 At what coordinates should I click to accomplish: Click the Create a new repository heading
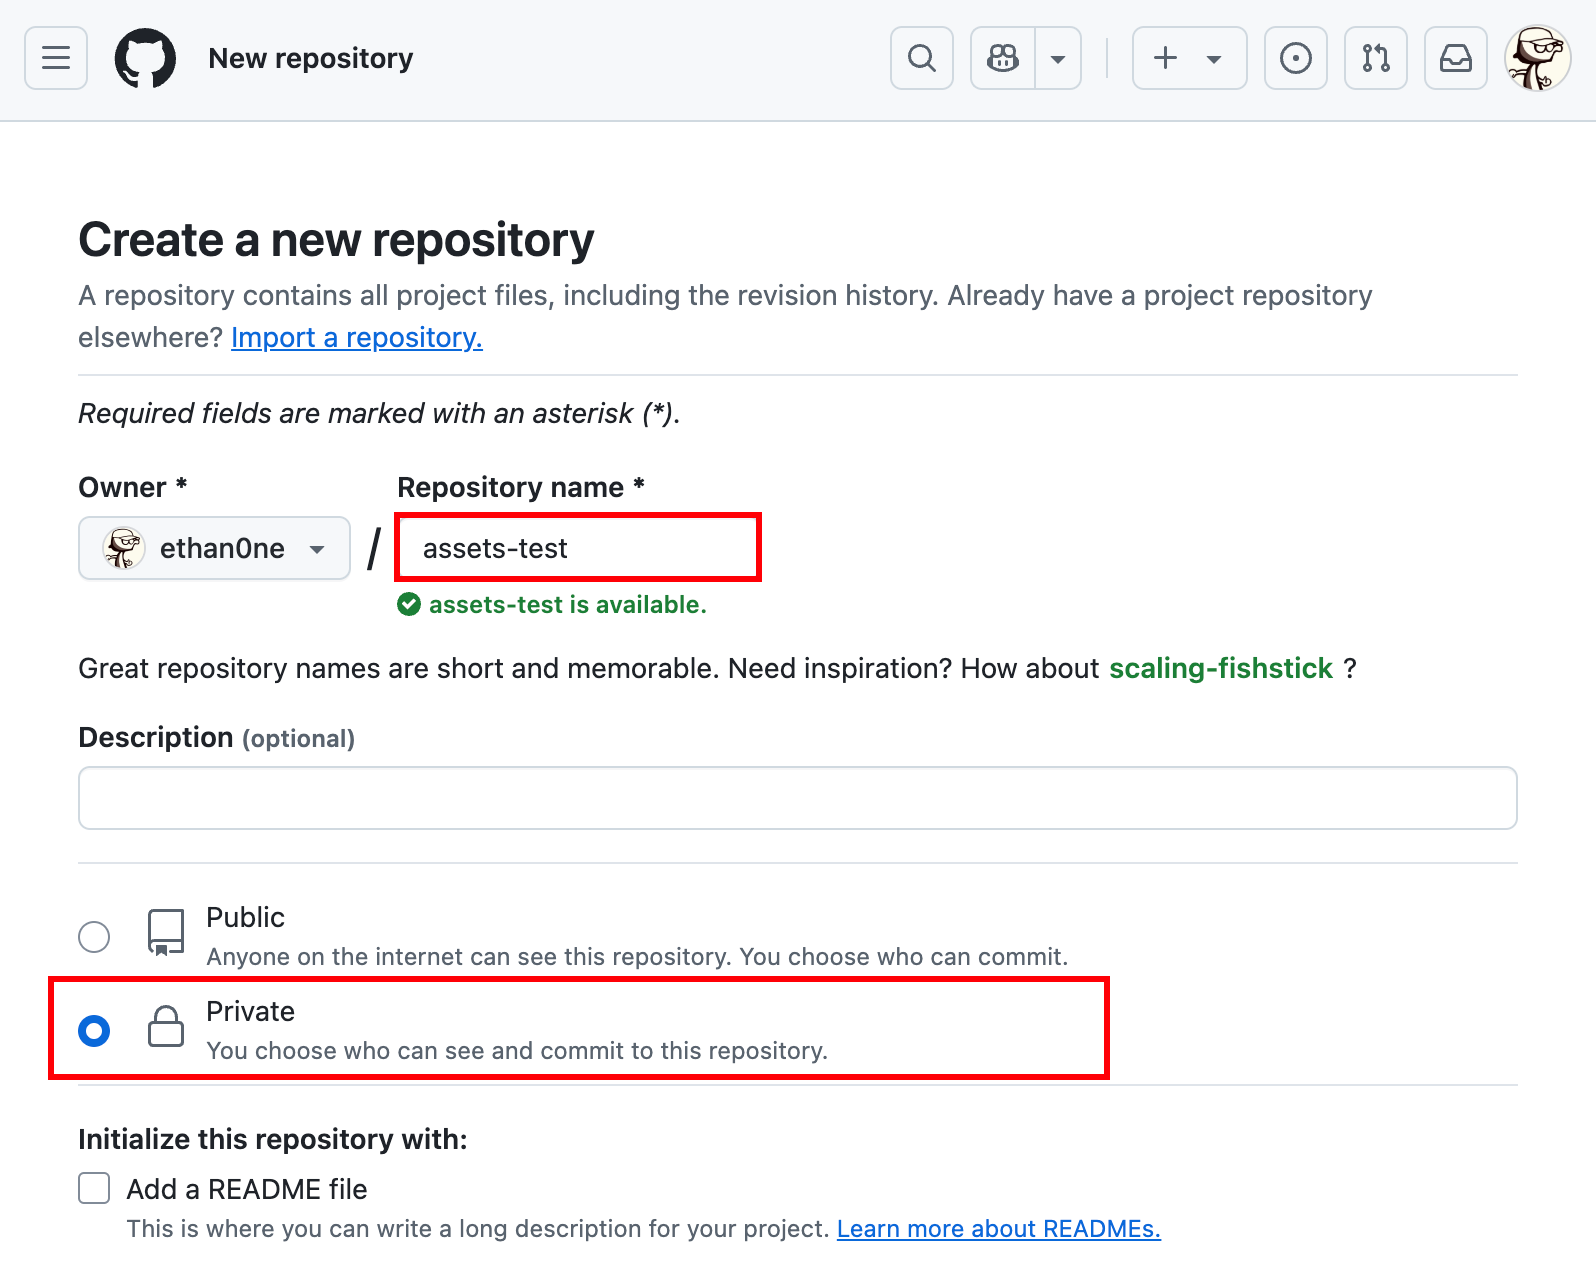(x=336, y=240)
